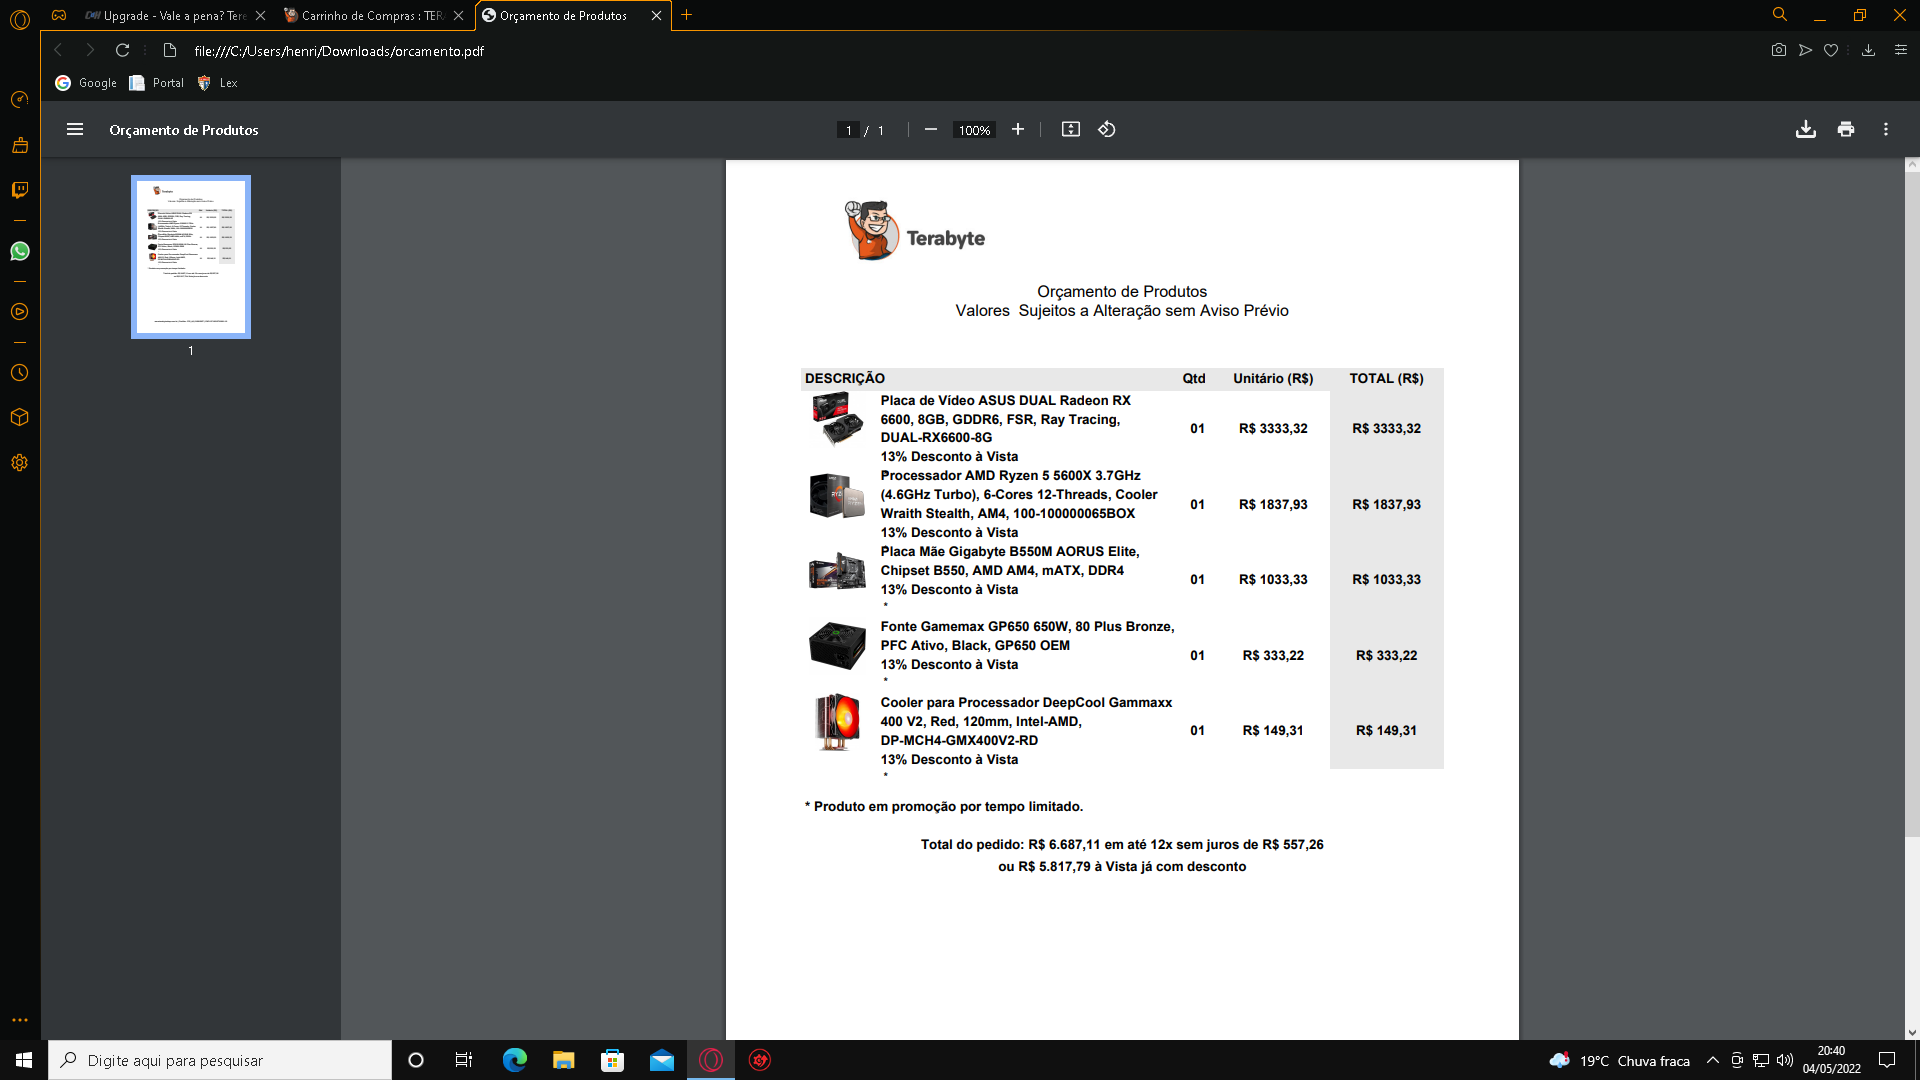Open Opera main menu icon
Image resolution: width=1920 pixels, height=1080 pixels.
[x=20, y=18]
